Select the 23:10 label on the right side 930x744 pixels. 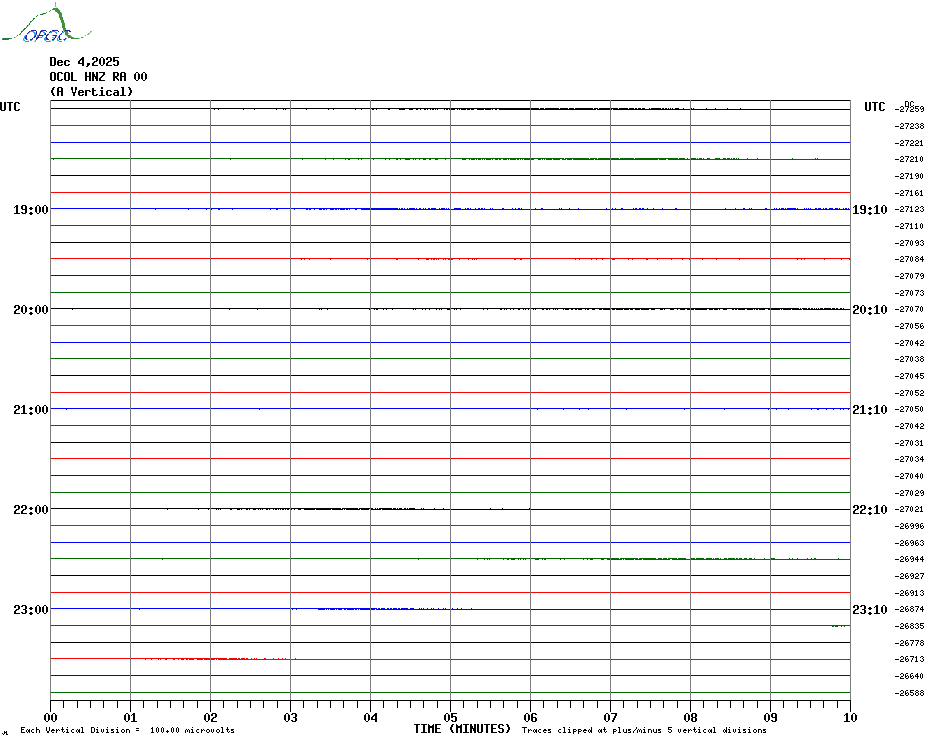click(869, 610)
